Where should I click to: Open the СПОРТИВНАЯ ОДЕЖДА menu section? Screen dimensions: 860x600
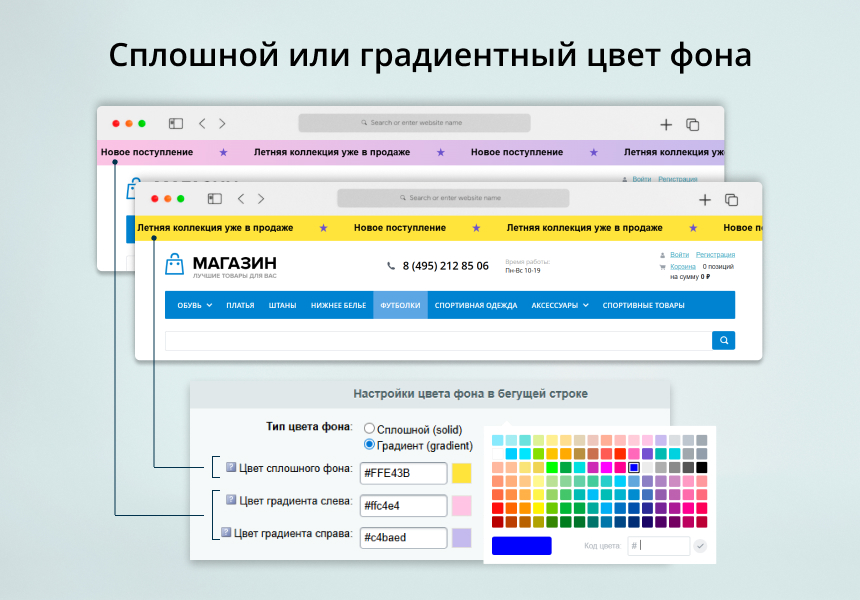(476, 305)
